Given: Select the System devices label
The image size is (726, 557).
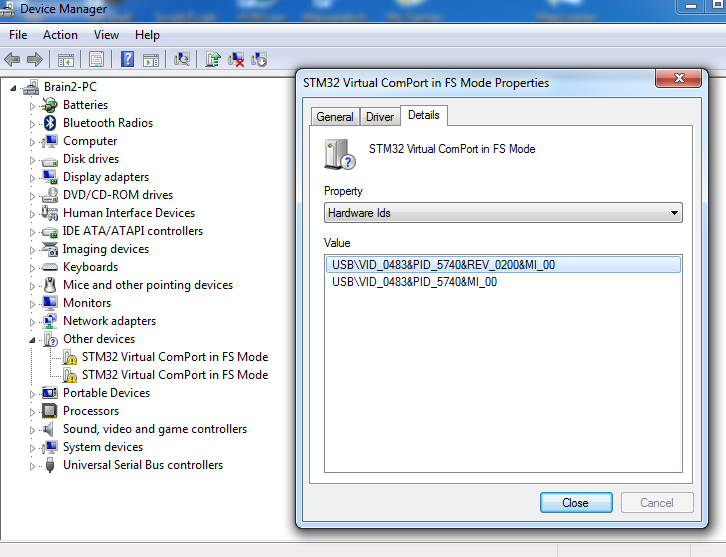Looking at the screenshot, I should [103, 447].
